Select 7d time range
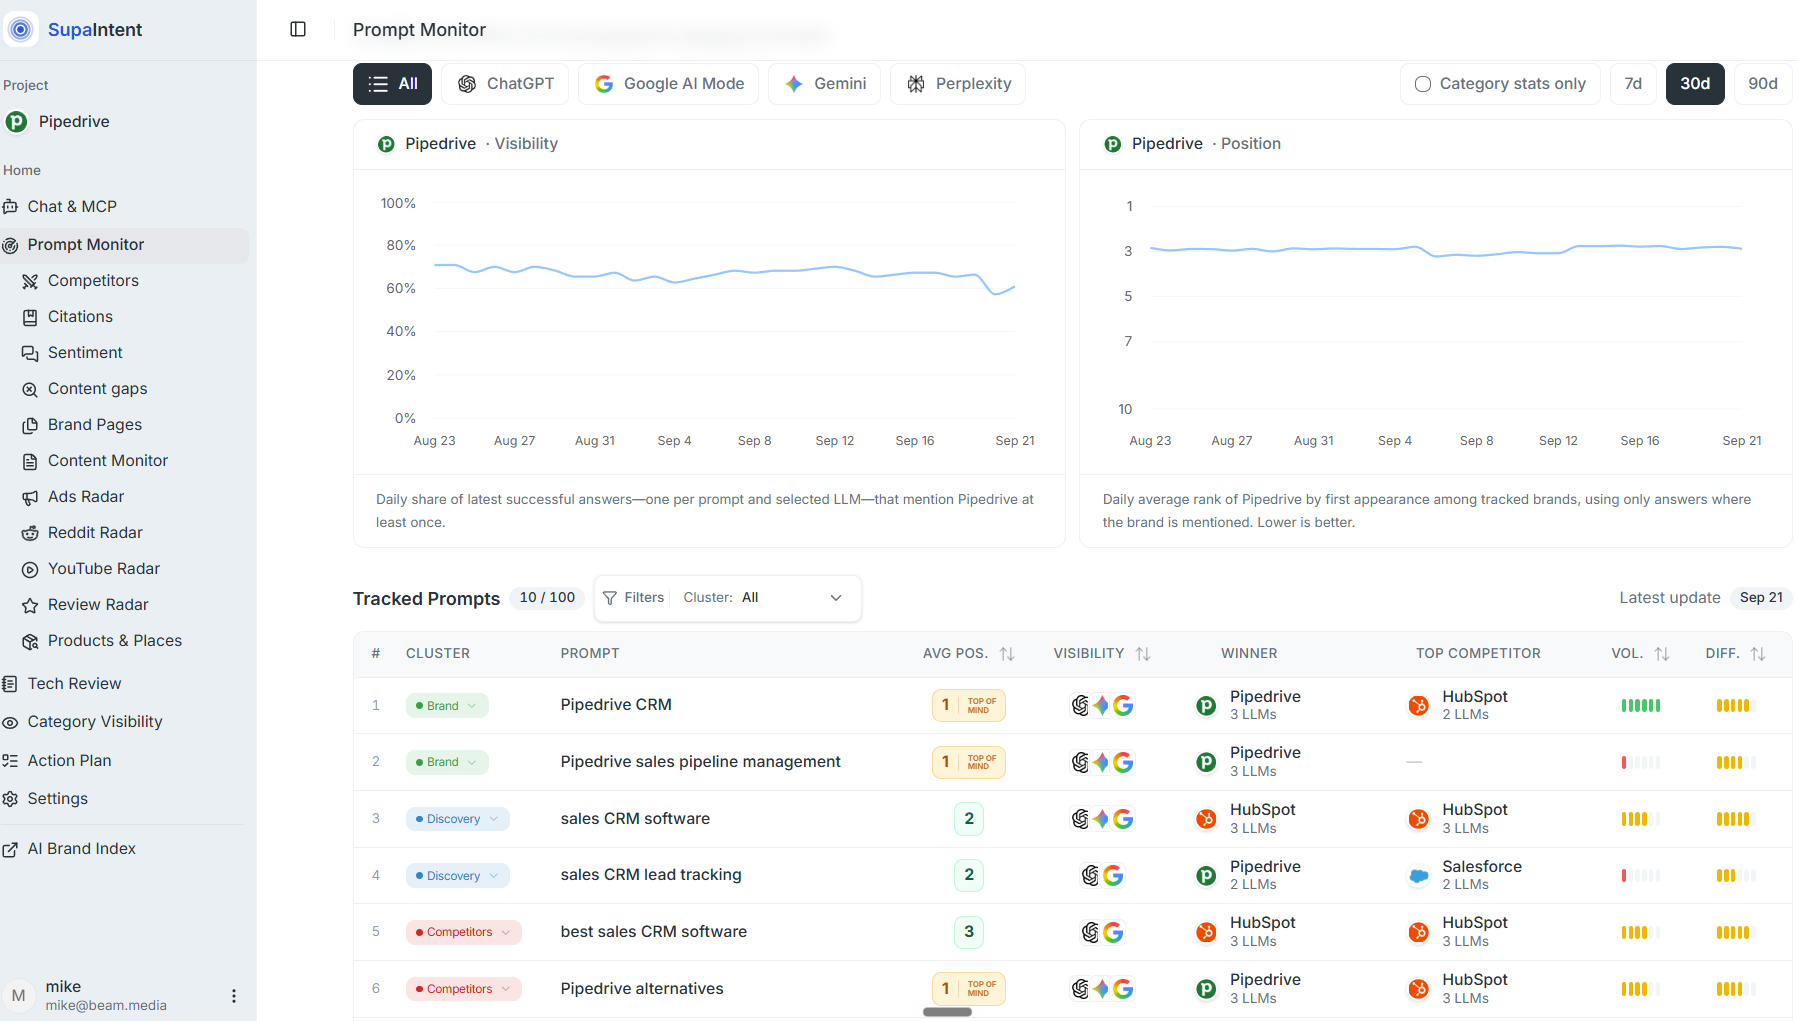Viewport: 1797px width, 1021px height. [1633, 84]
